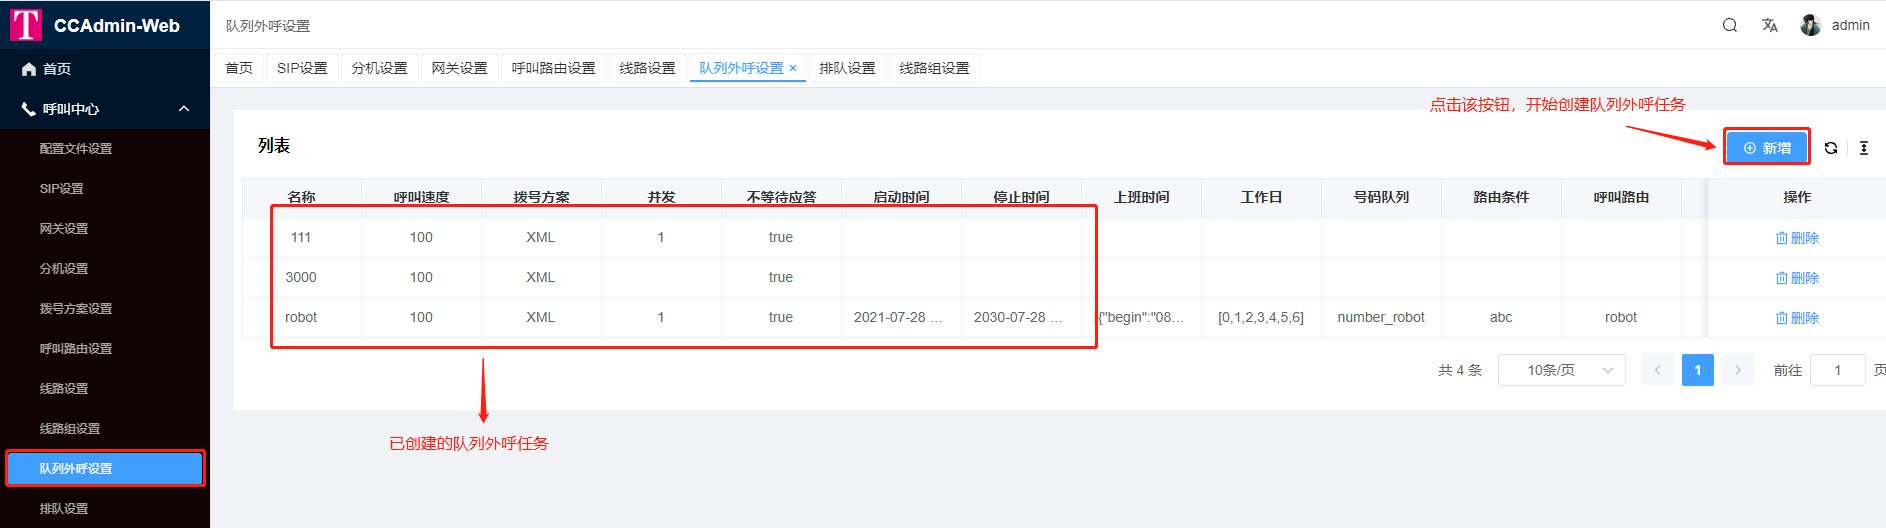The width and height of the screenshot is (1886, 528).
Task: Click the CCAdmin-Web logo icon
Action: [x=25, y=25]
